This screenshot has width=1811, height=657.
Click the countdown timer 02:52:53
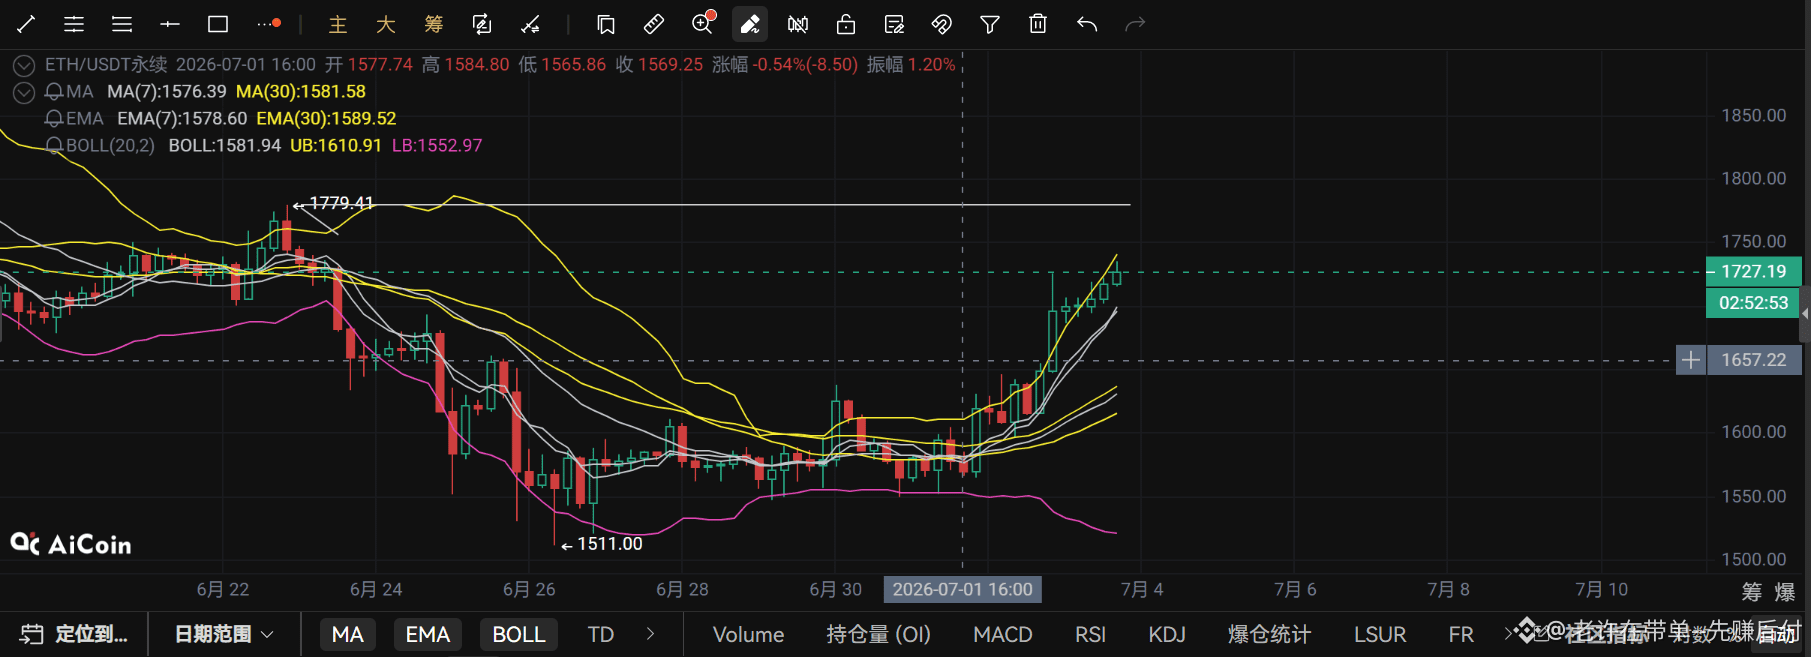pyautogui.click(x=1753, y=302)
